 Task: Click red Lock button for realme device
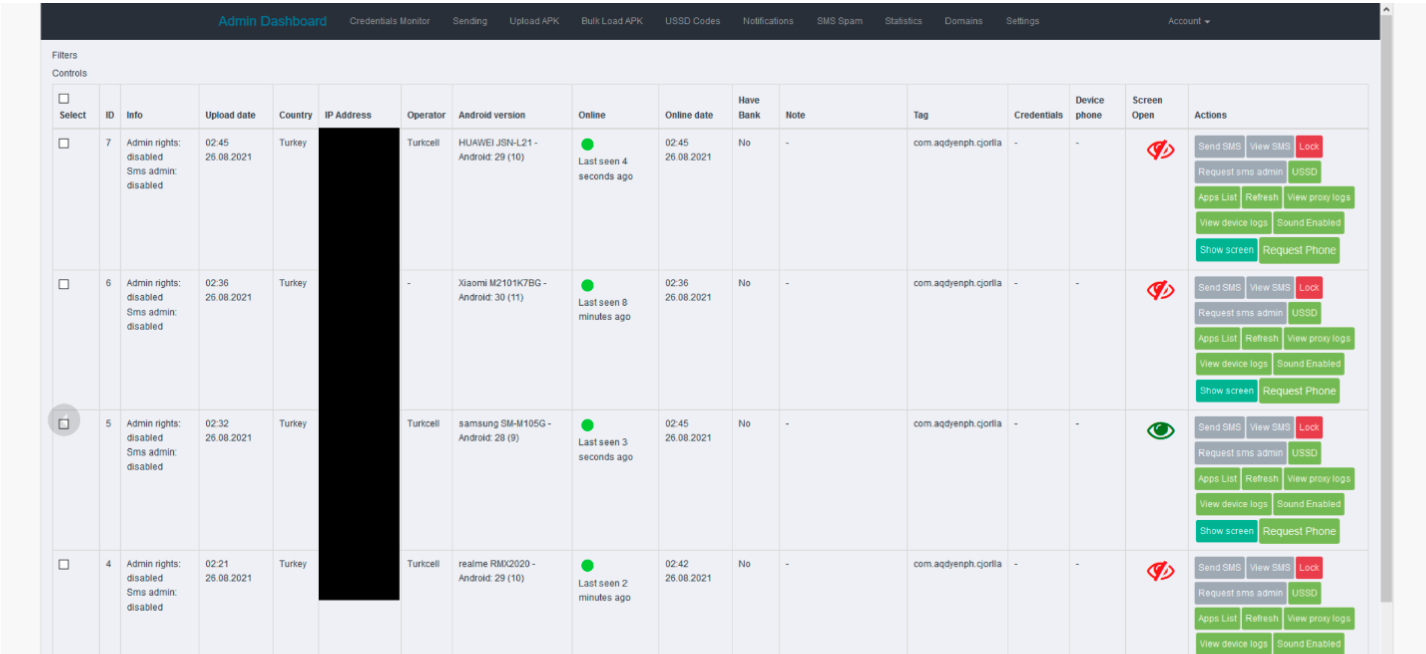pos(1309,567)
